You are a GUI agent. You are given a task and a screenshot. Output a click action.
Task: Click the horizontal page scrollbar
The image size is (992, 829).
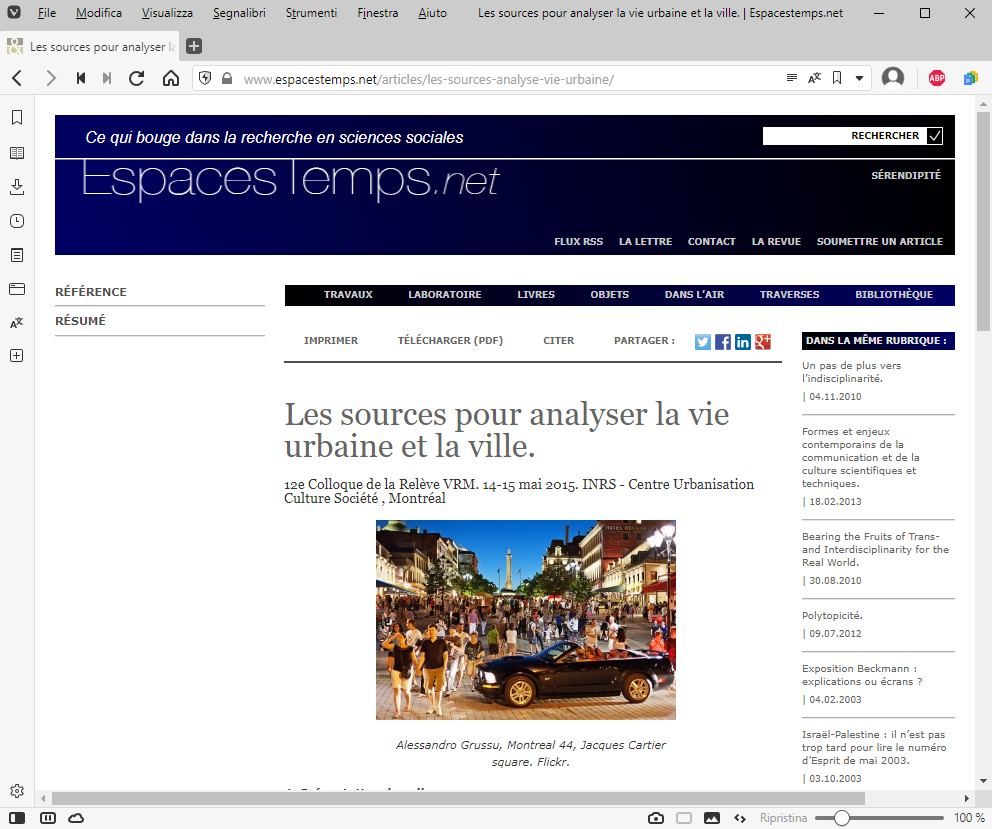457,798
